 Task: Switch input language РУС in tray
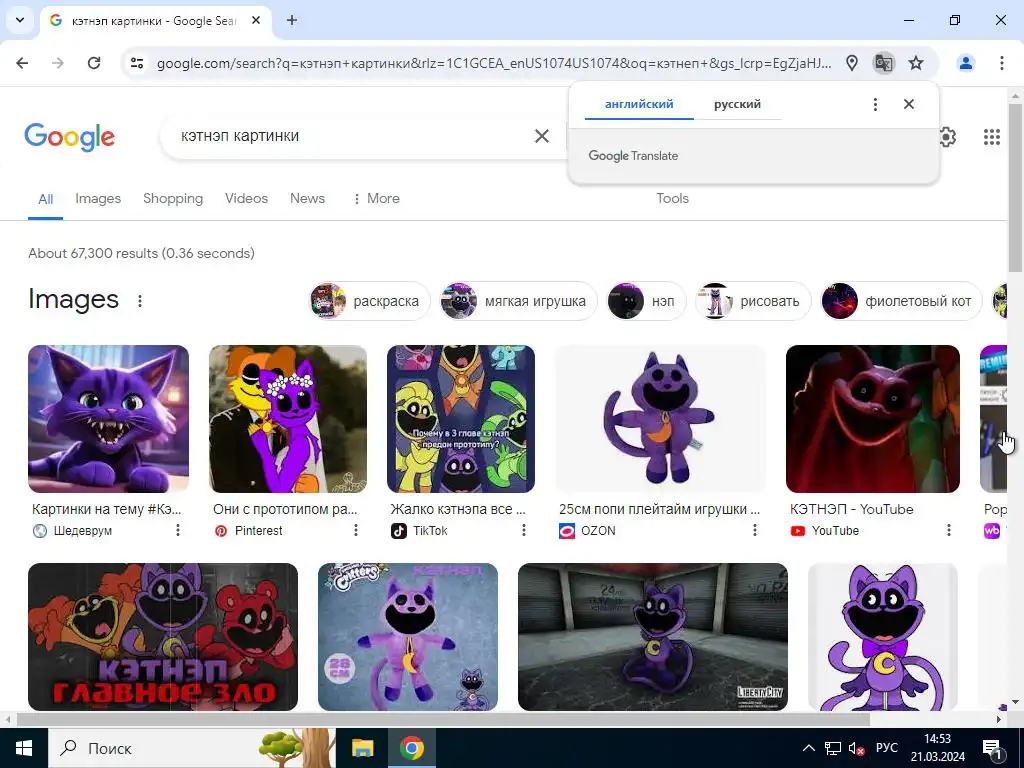pyautogui.click(x=886, y=748)
